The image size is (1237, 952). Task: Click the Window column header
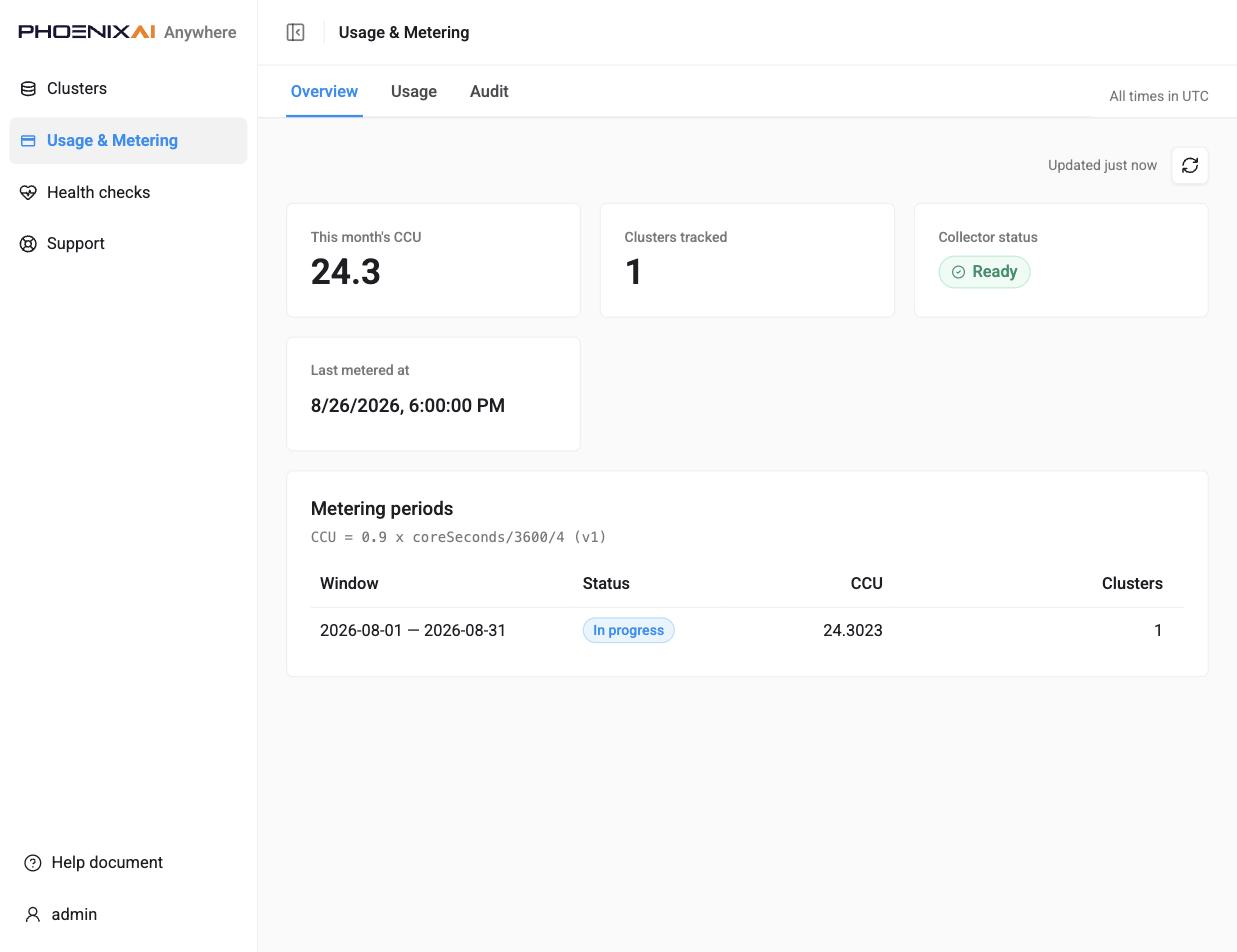[x=349, y=584]
